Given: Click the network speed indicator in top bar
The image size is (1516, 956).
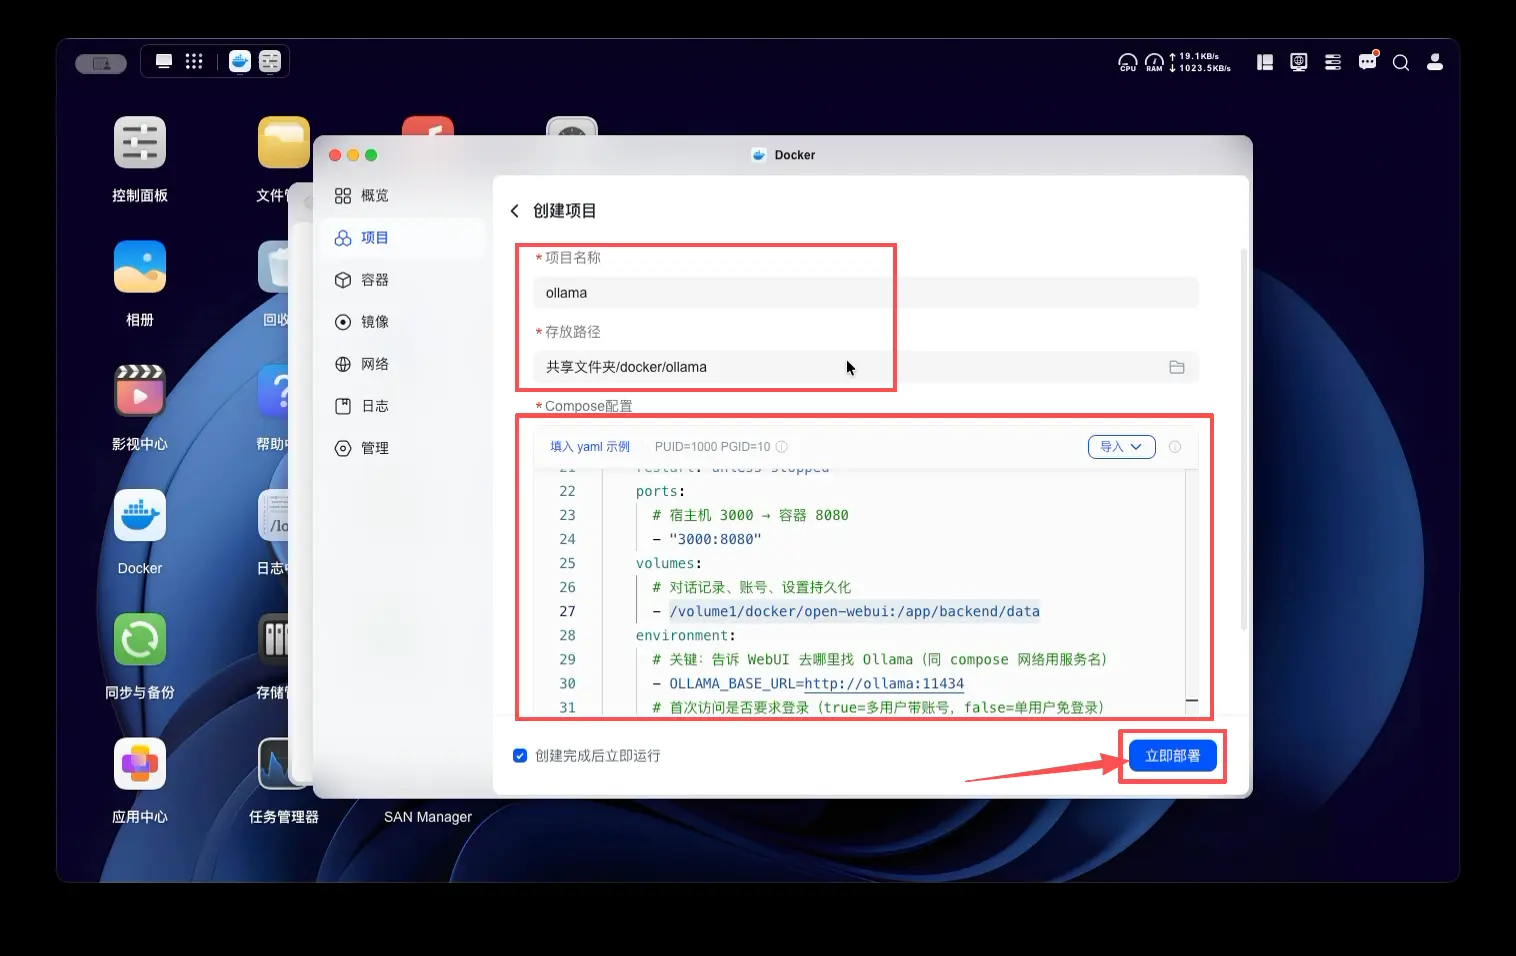Looking at the screenshot, I should 1200,62.
